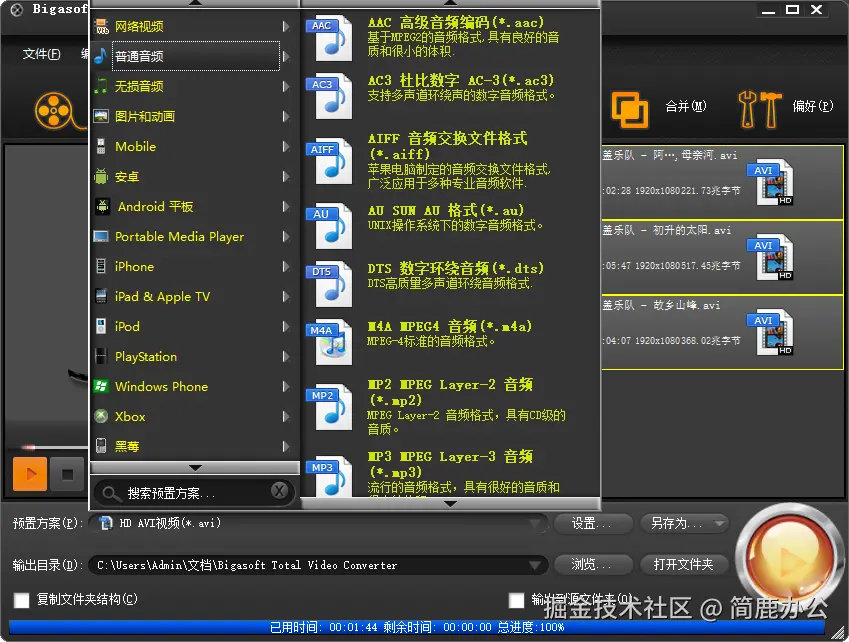Image resolution: width=849 pixels, height=642 pixels.
Task: Start conversion with the big orange button
Action: 790,559
